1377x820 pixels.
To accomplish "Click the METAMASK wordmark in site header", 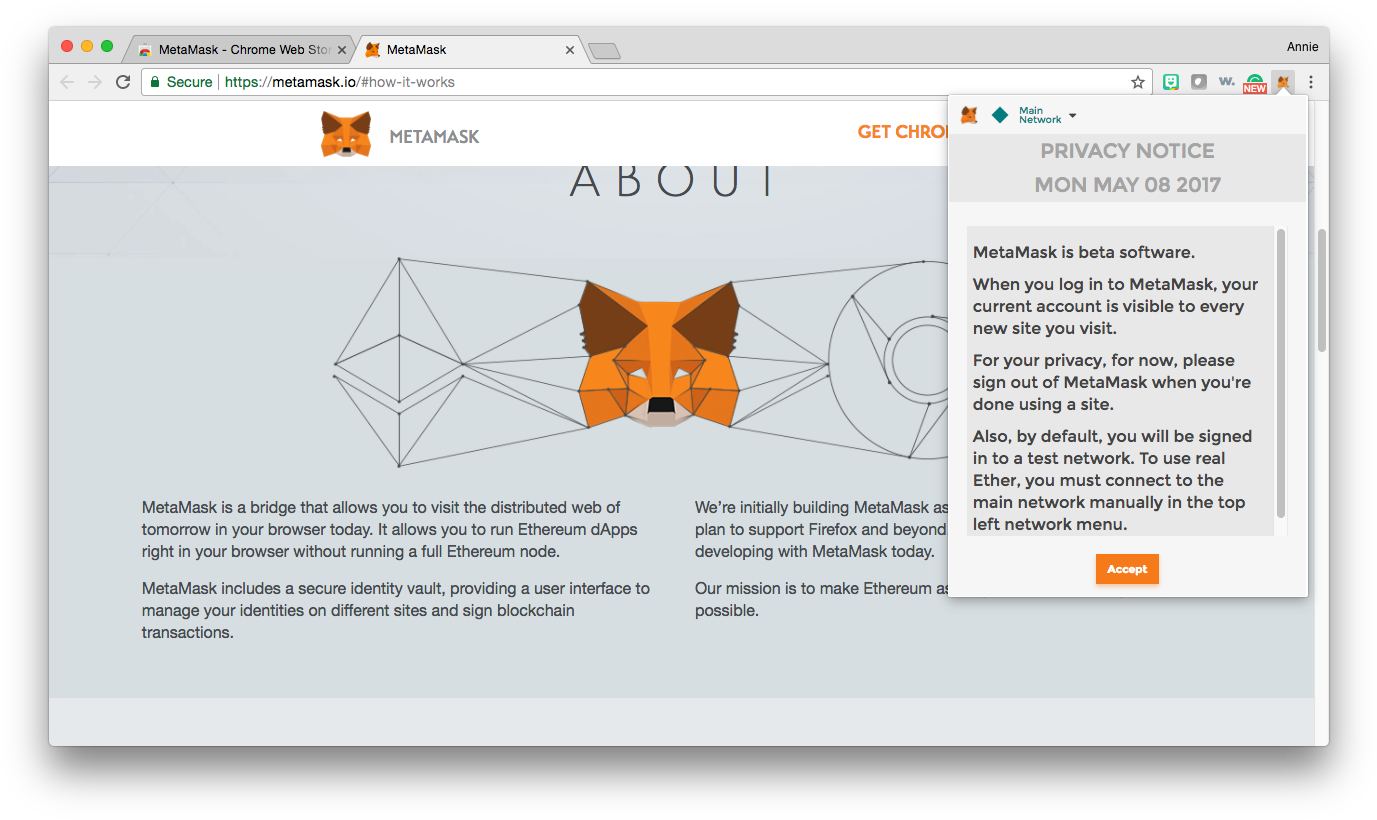I will click(434, 136).
